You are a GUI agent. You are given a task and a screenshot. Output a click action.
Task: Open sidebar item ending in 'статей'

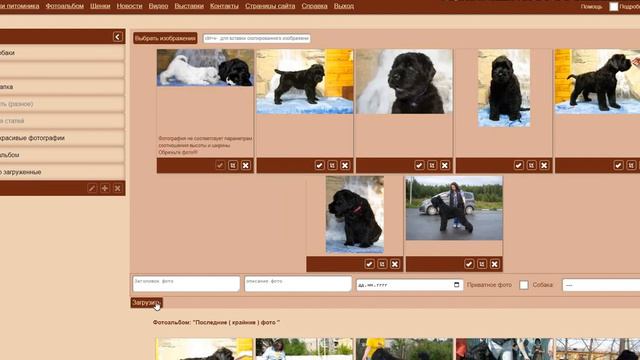62,121
